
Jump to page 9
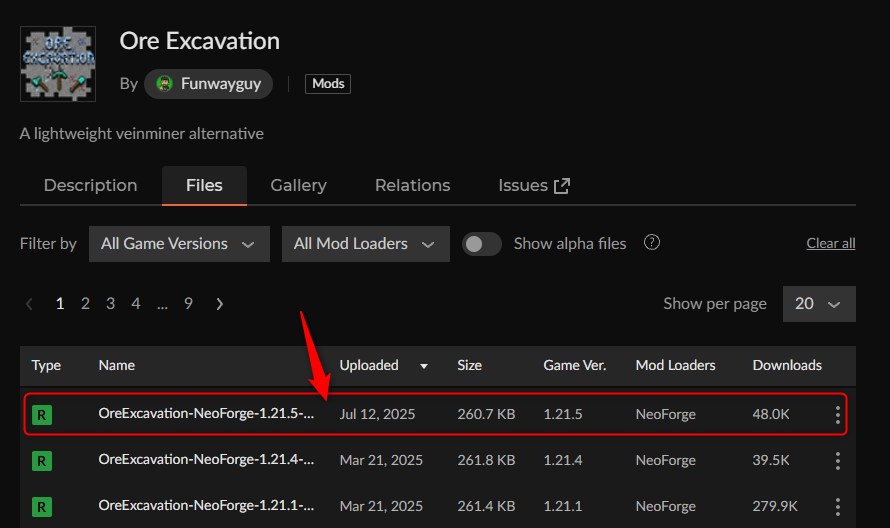tap(188, 304)
